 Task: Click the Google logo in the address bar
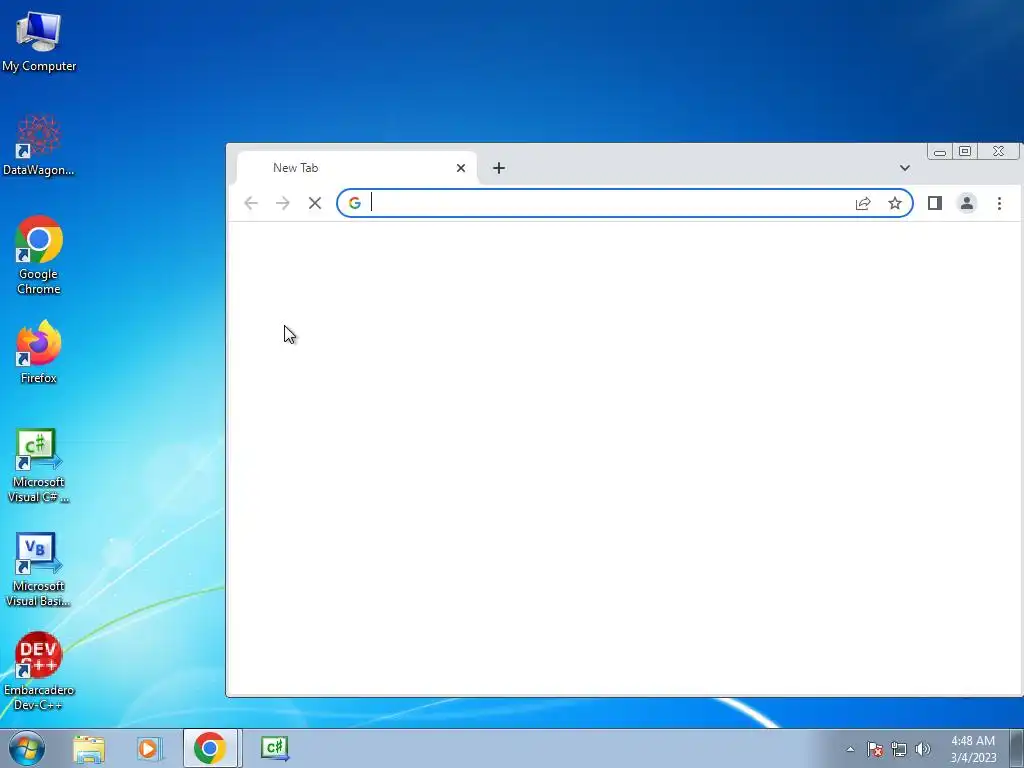355,203
